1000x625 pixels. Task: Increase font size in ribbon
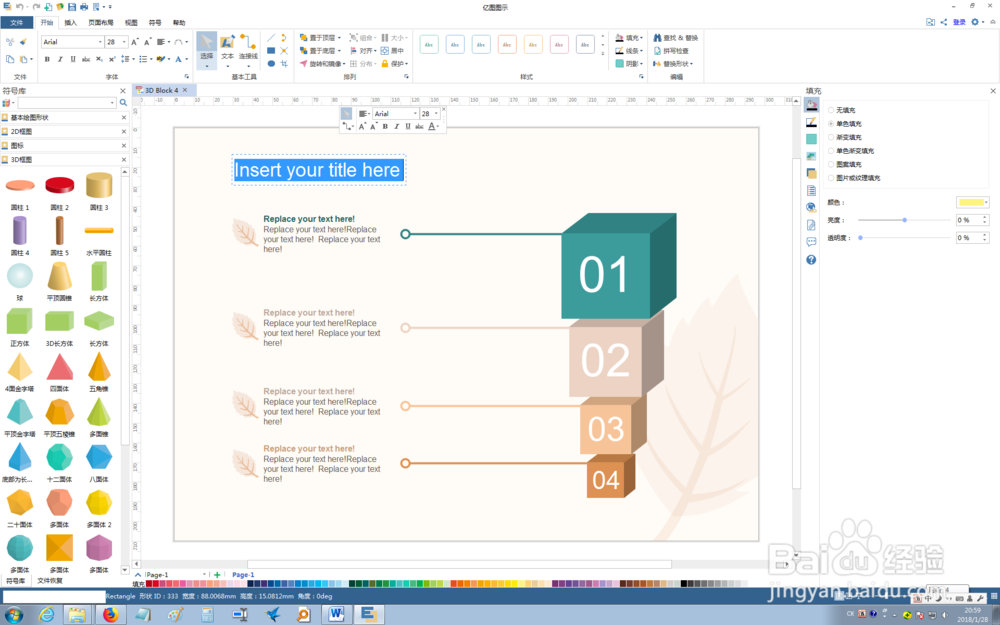point(135,42)
